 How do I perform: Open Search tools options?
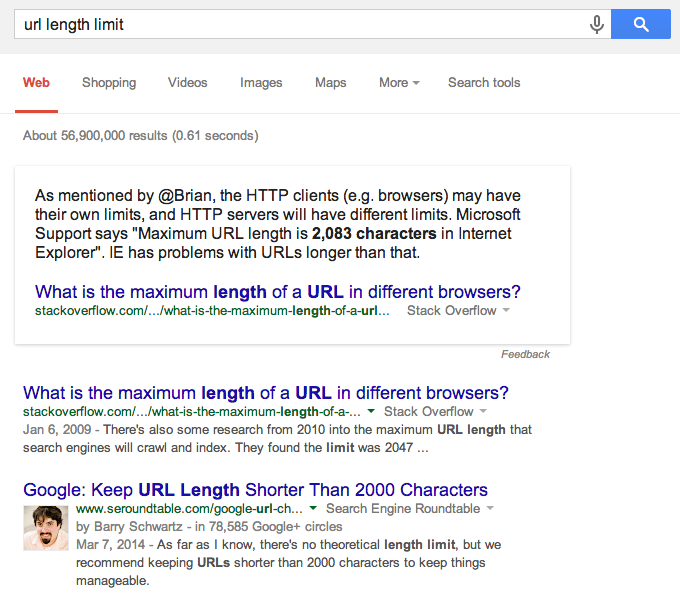(x=484, y=82)
